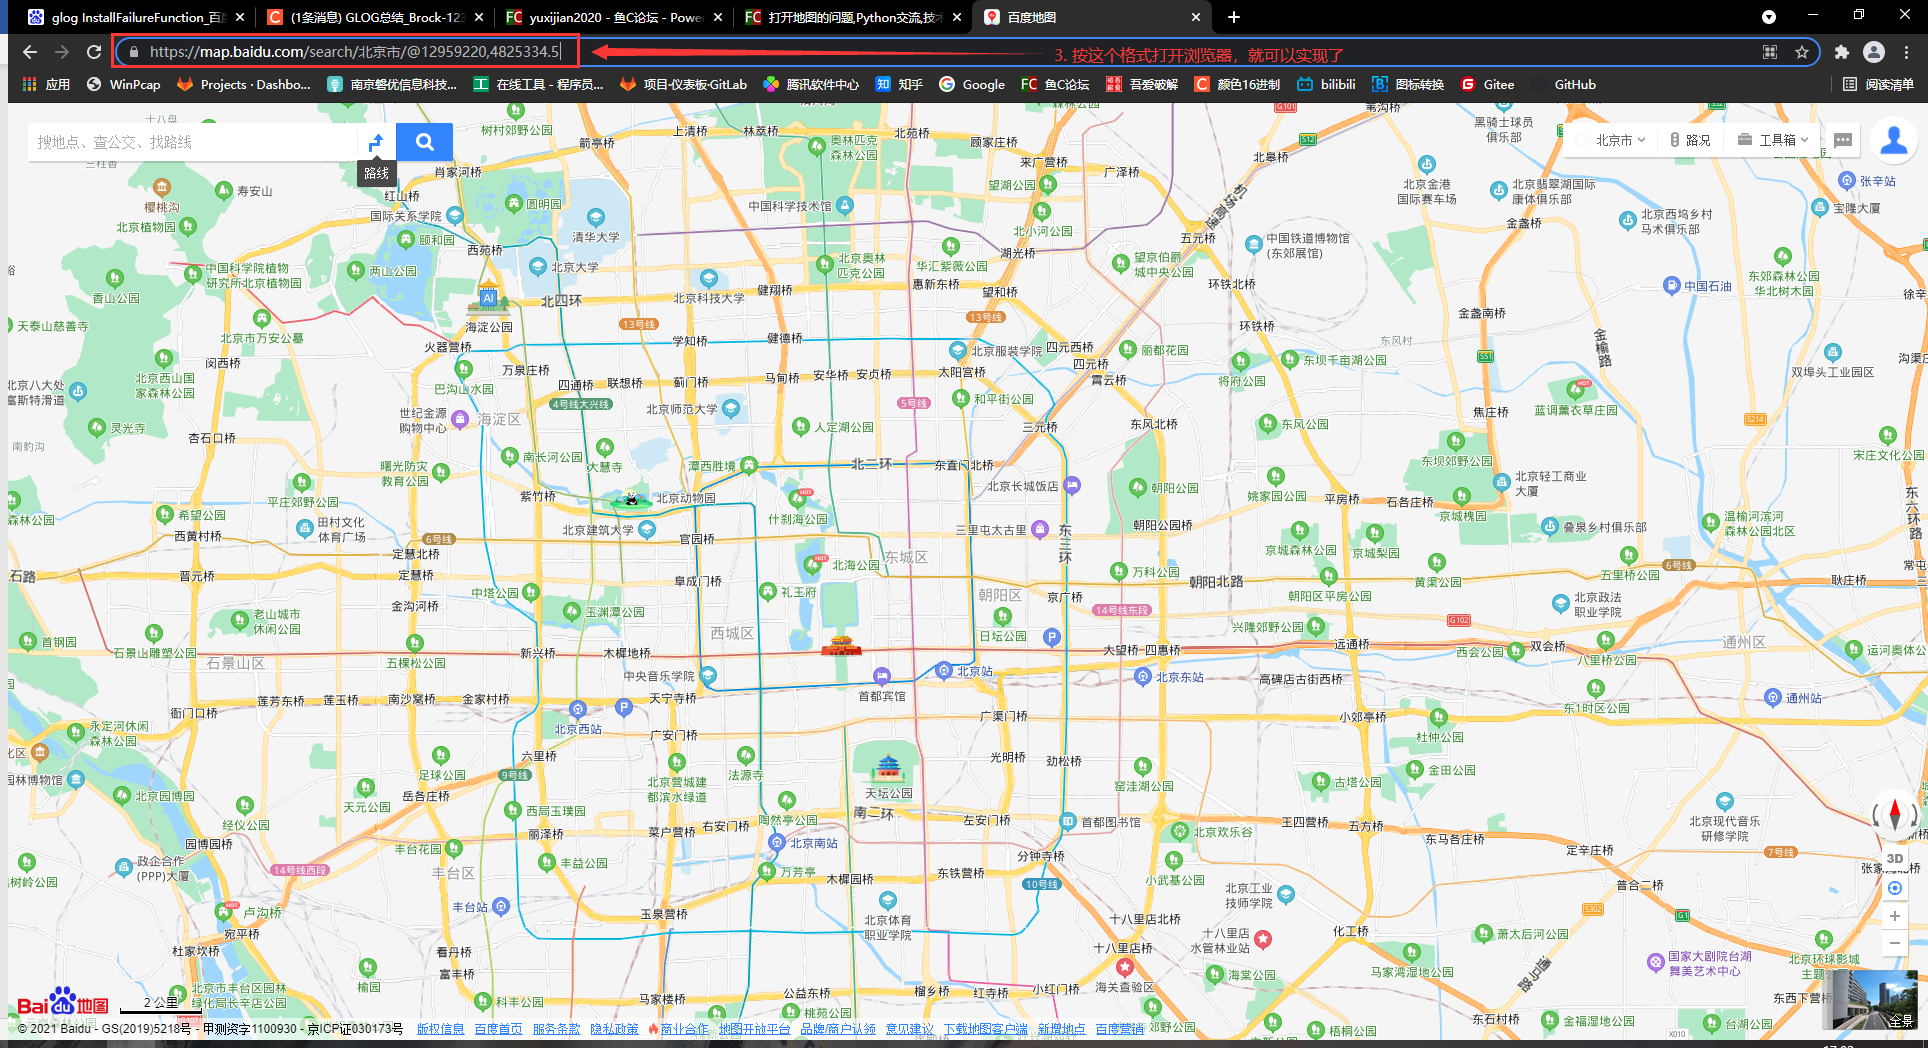The width and height of the screenshot is (1928, 1048).
Task: Click the browser forward arrow
Action: 61,52
